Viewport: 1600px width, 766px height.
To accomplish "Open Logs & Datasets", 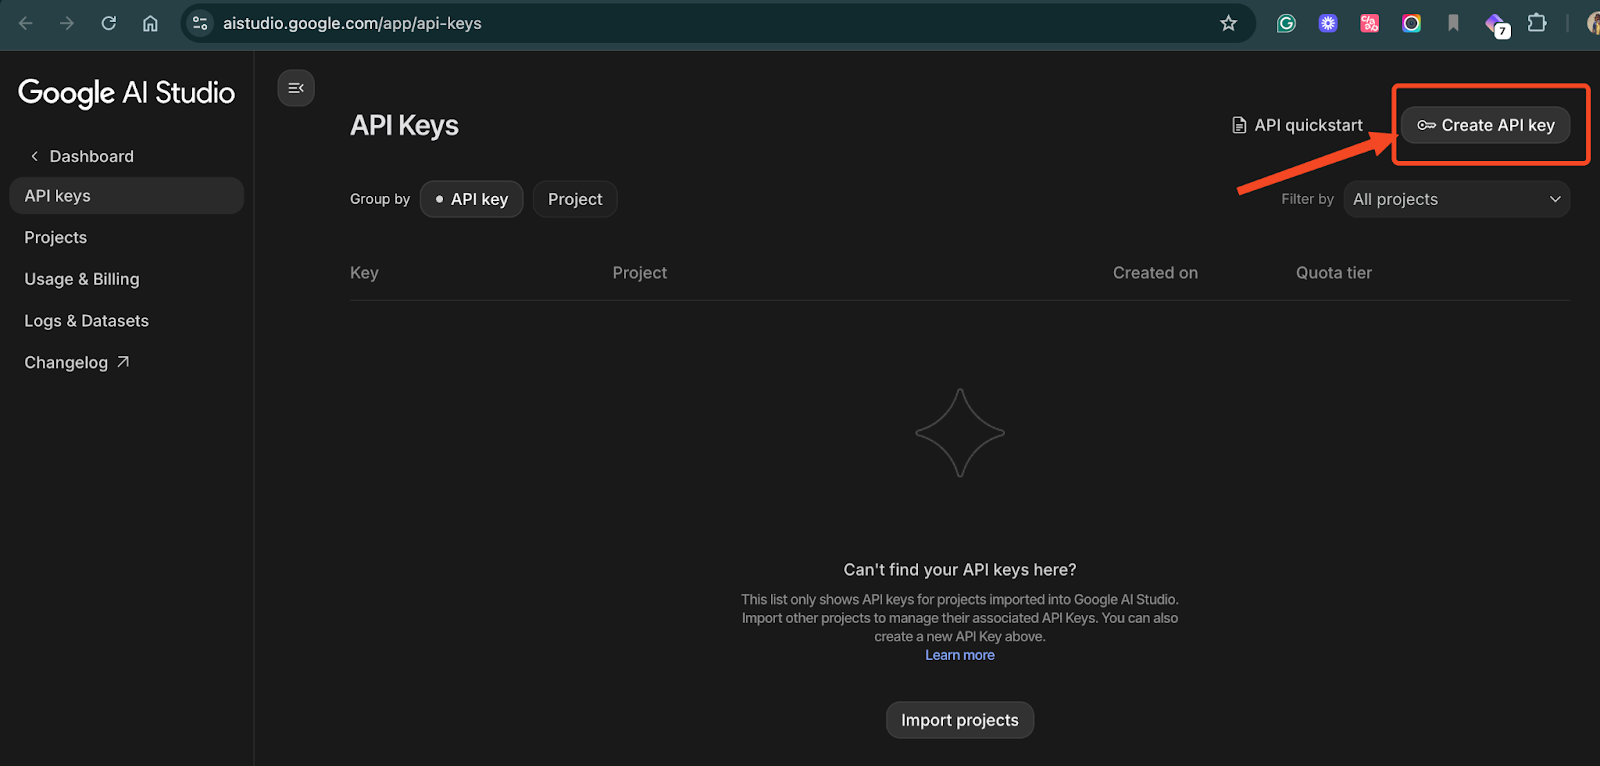I will pyautogui.click(x=87, y=321).
